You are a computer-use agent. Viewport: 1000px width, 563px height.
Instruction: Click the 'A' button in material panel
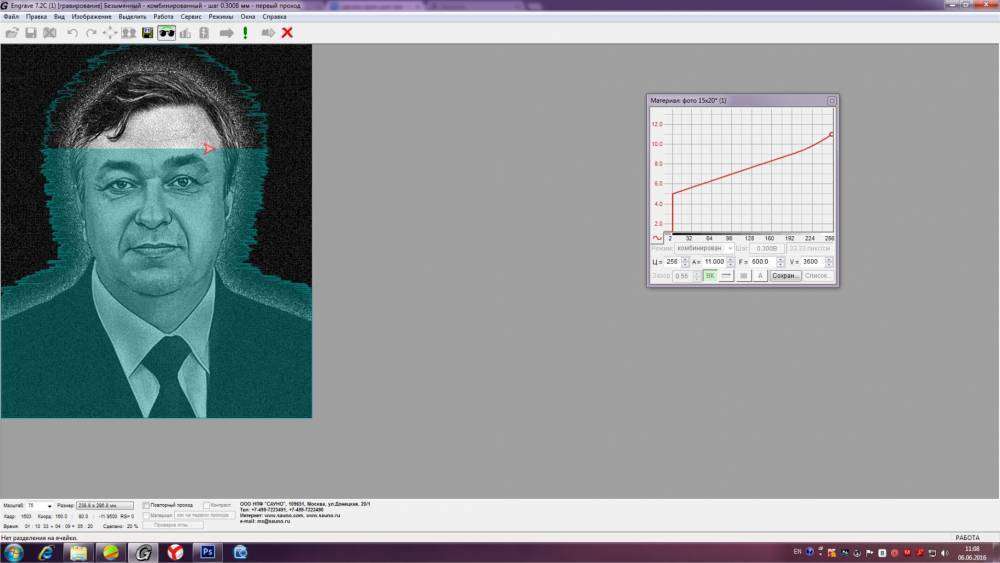point(760,275)
